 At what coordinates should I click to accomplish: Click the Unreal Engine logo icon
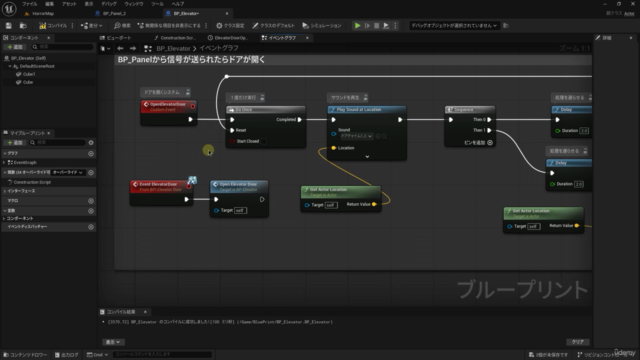[9, 9]
